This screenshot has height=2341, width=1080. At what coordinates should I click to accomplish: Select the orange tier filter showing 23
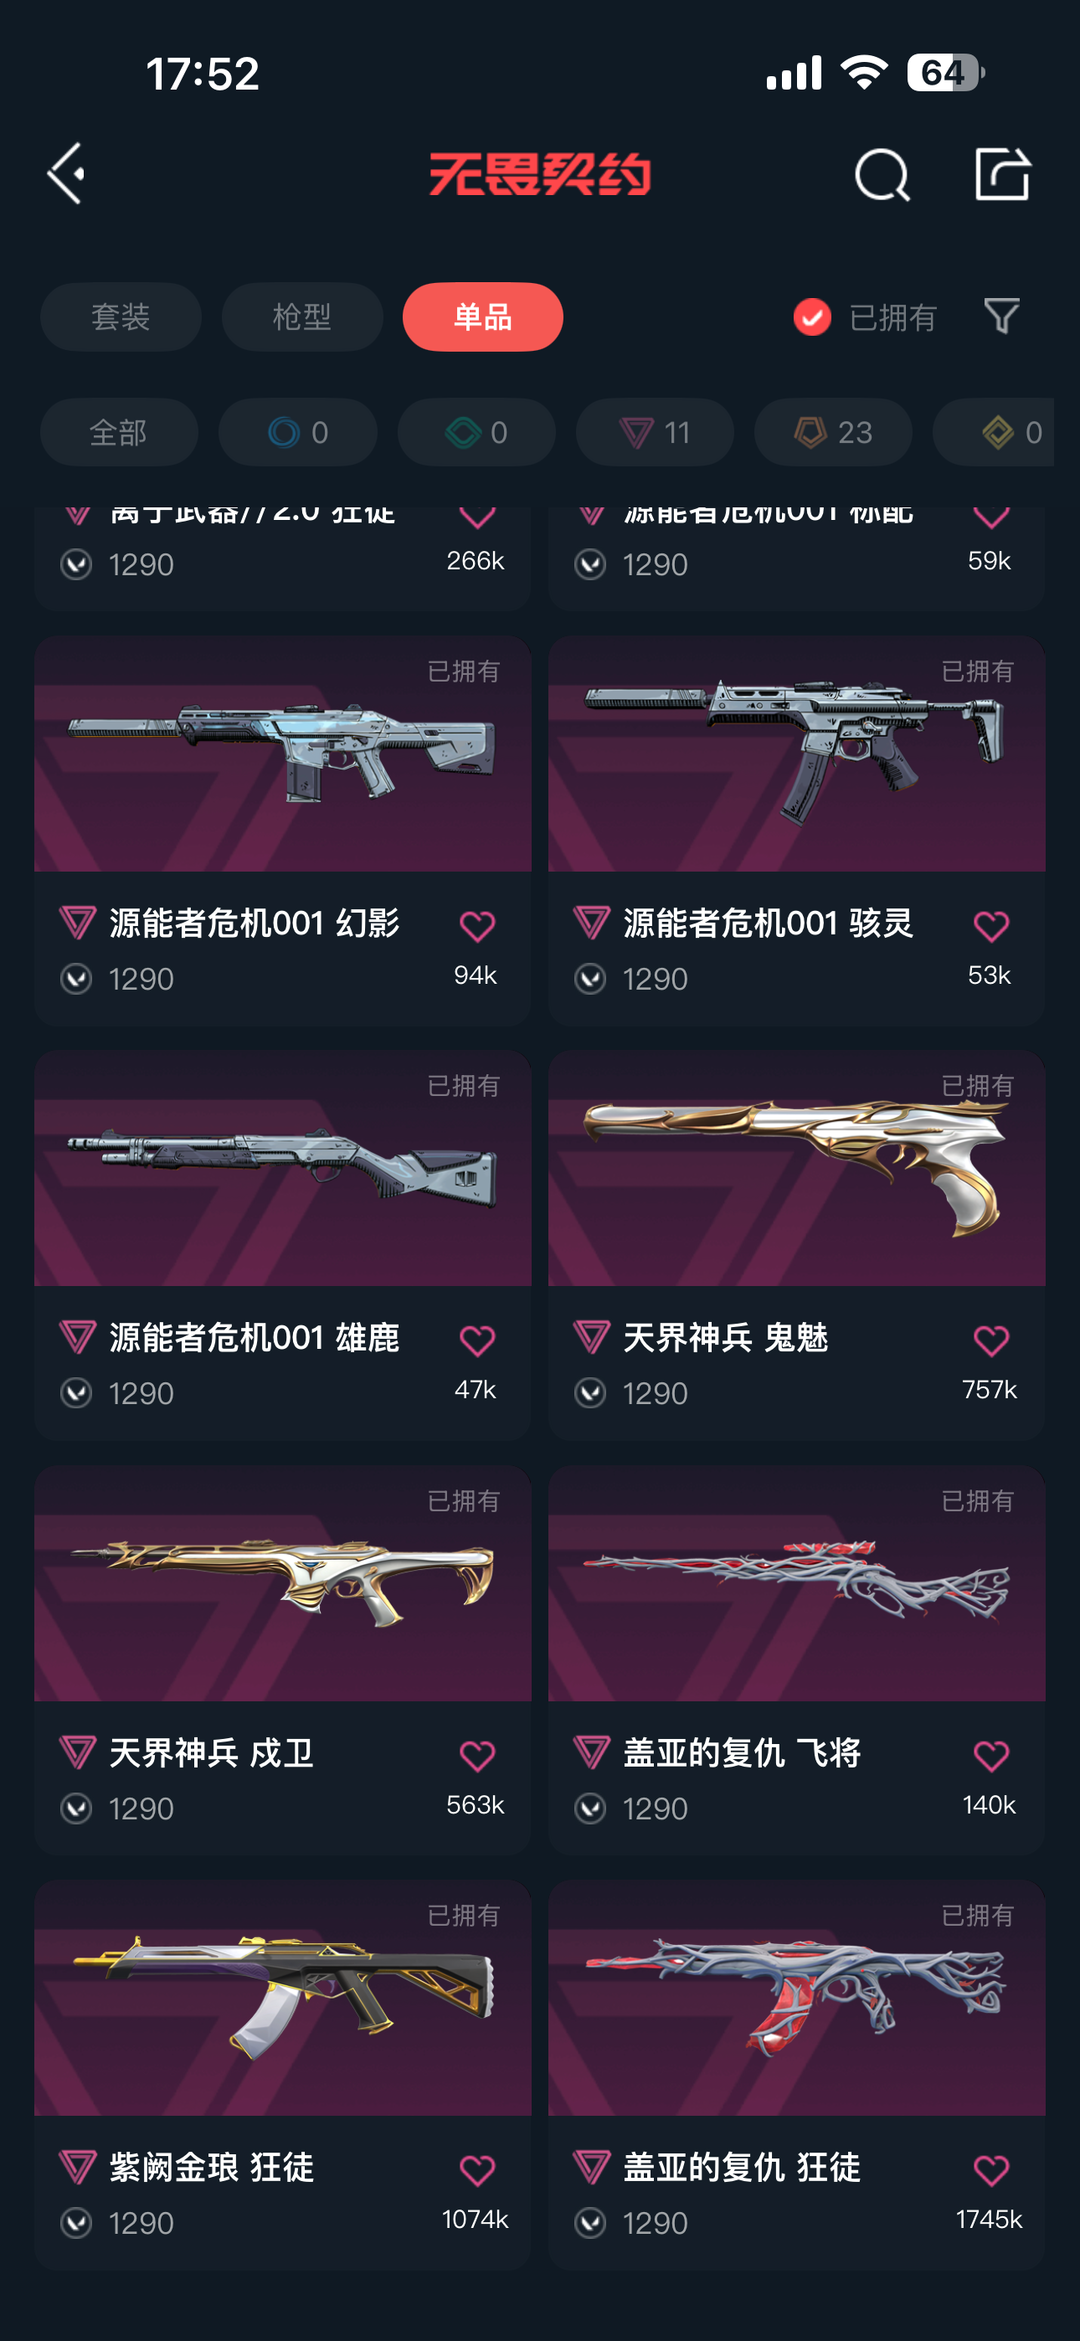point(833,432)
